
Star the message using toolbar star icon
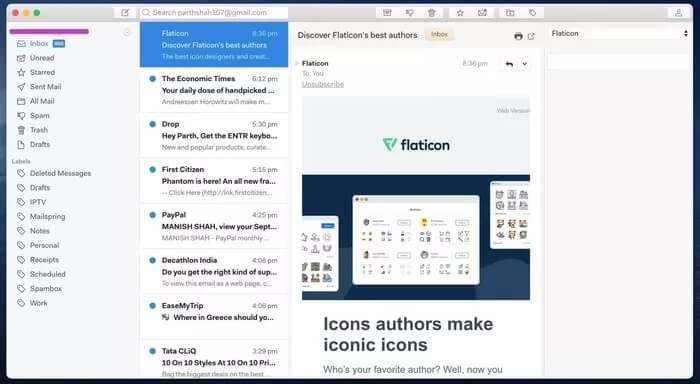tap(460, 13)
